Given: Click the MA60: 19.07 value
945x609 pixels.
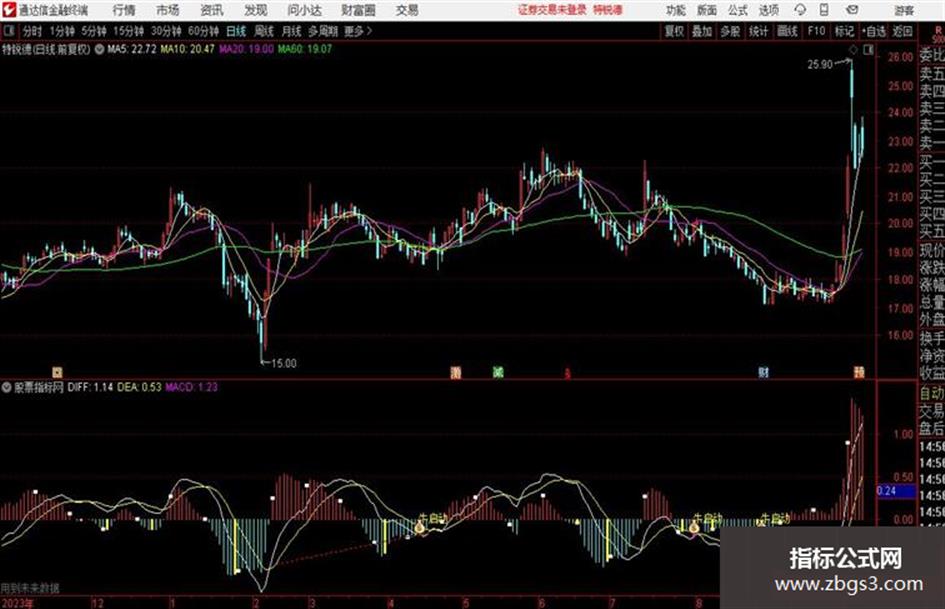Looking at the screenshot, I should tap(305, 49).
